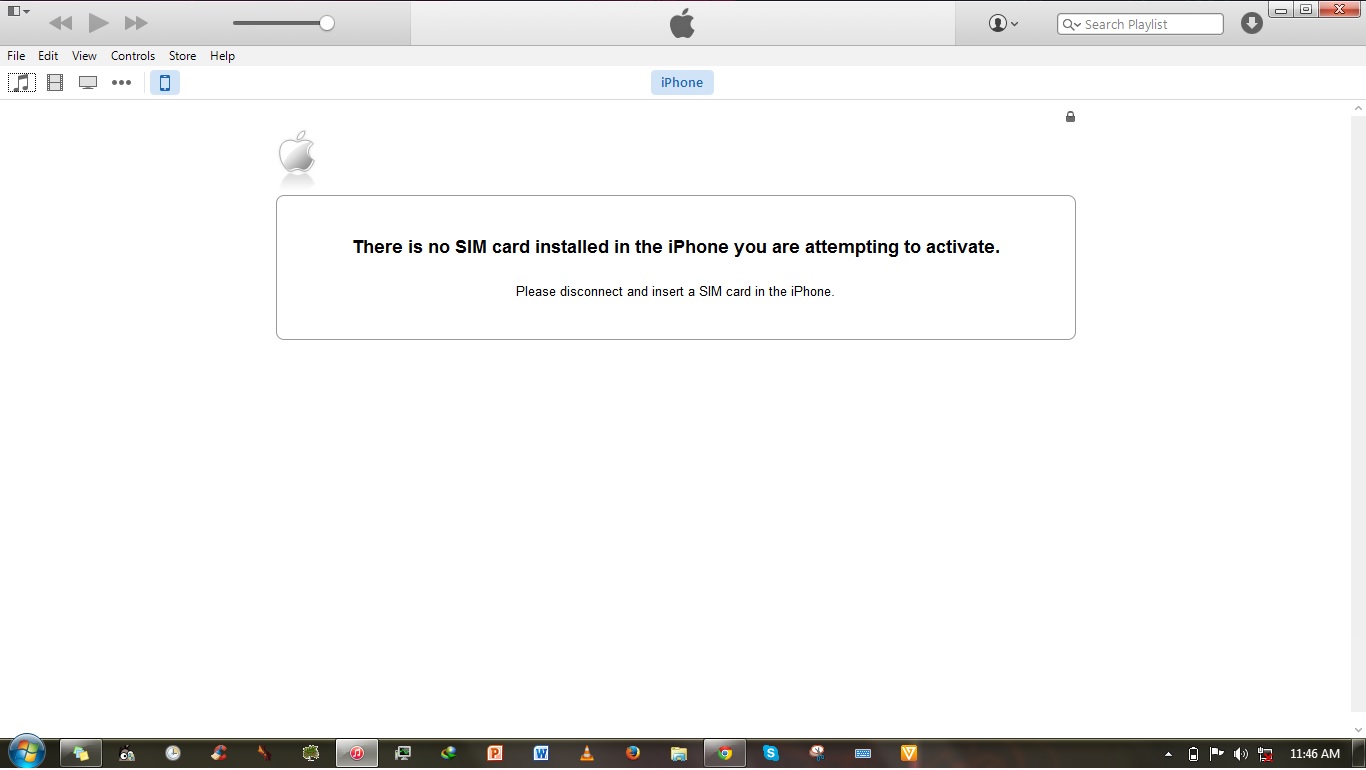Show more library types (three dots)
The image size is (1366, 770).
pyautogui.click(x=121, y=83)
